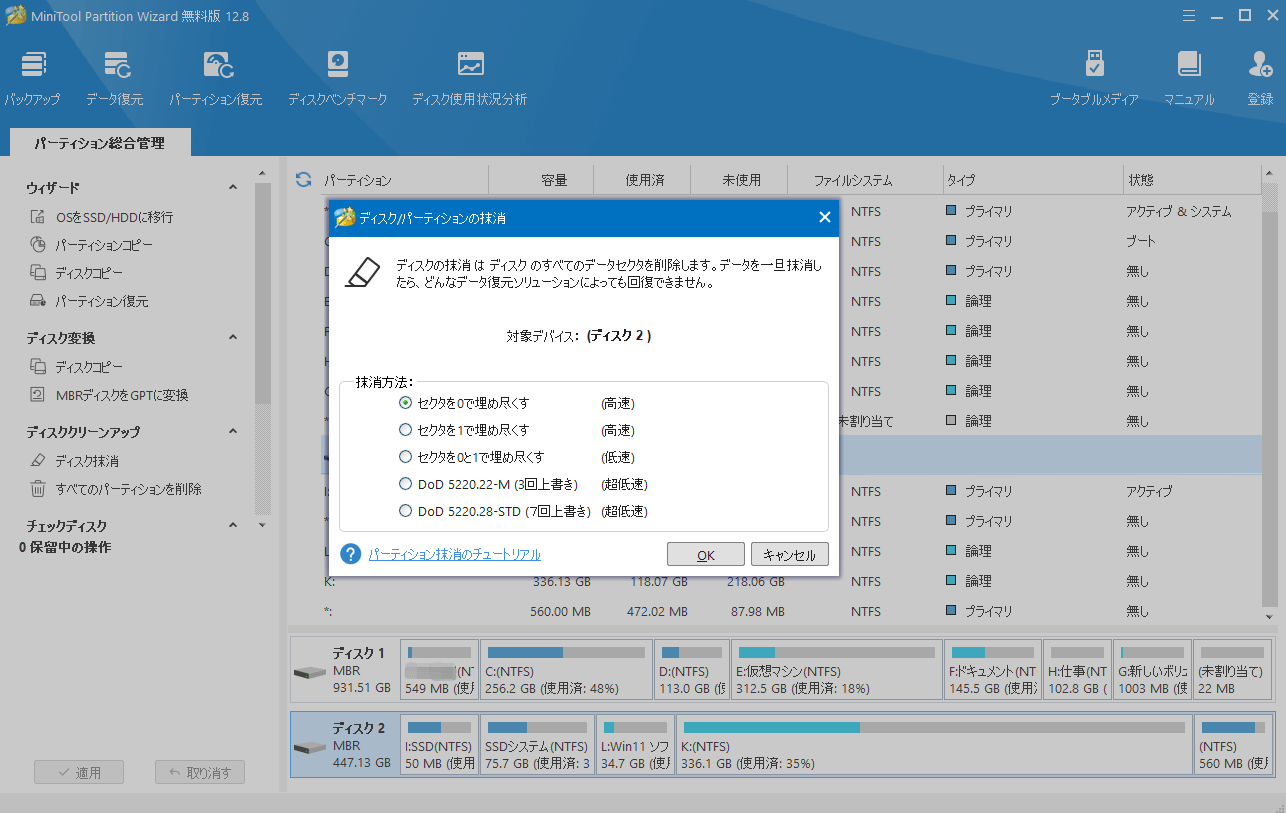
Task: Sort by ファイルシステム column header
Action: (865, 180)
